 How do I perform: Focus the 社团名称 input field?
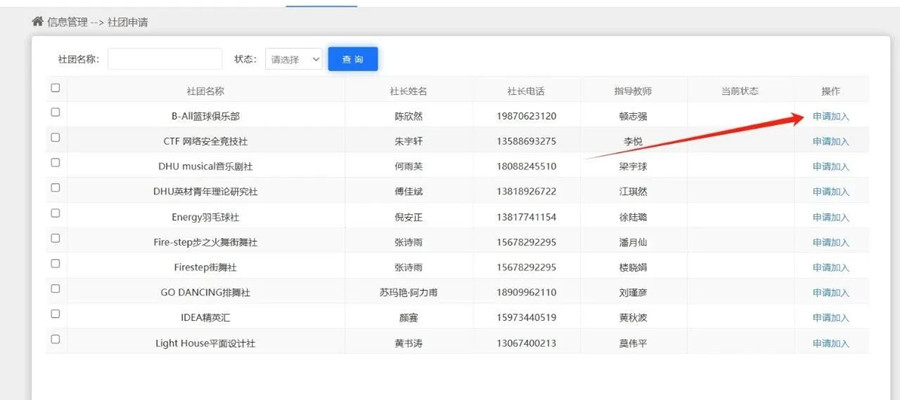click(x=165, y=60)
